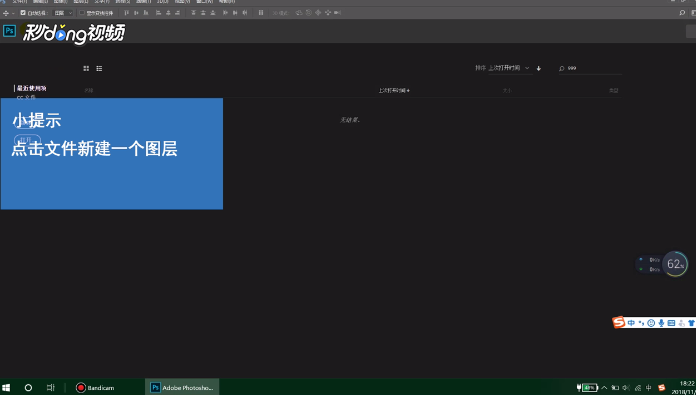Toggle Show Transform Controls checkbox
The height and width of the screenshot is (395, 696).
[82, 13]
